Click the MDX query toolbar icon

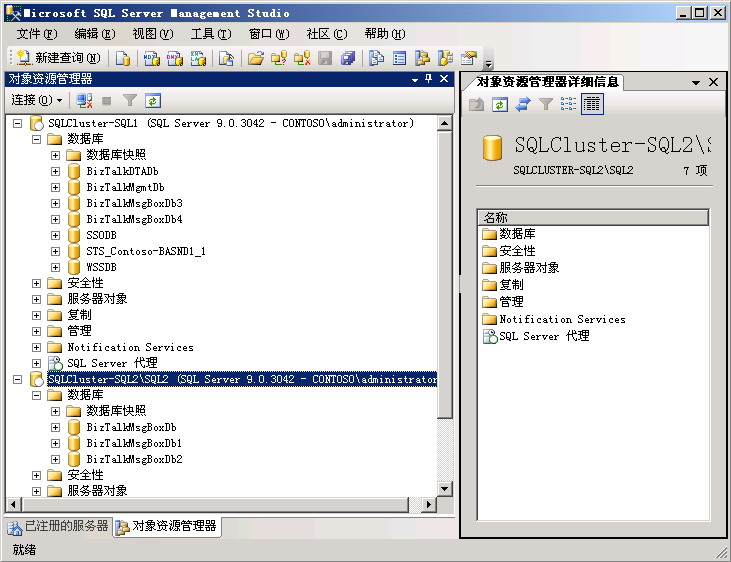[x=152, y=58]
